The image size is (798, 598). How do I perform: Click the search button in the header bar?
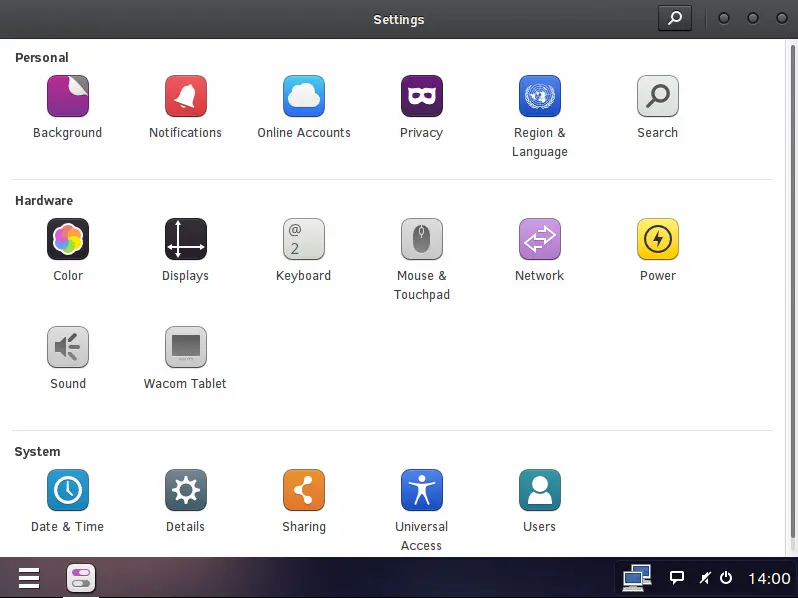pyautogui.click(x=674, y=18)
